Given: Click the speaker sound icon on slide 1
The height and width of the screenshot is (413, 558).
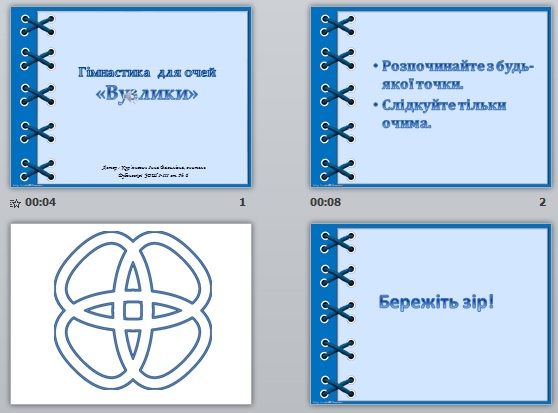Looking at the screenshot, I should click(x=130, y=99).
